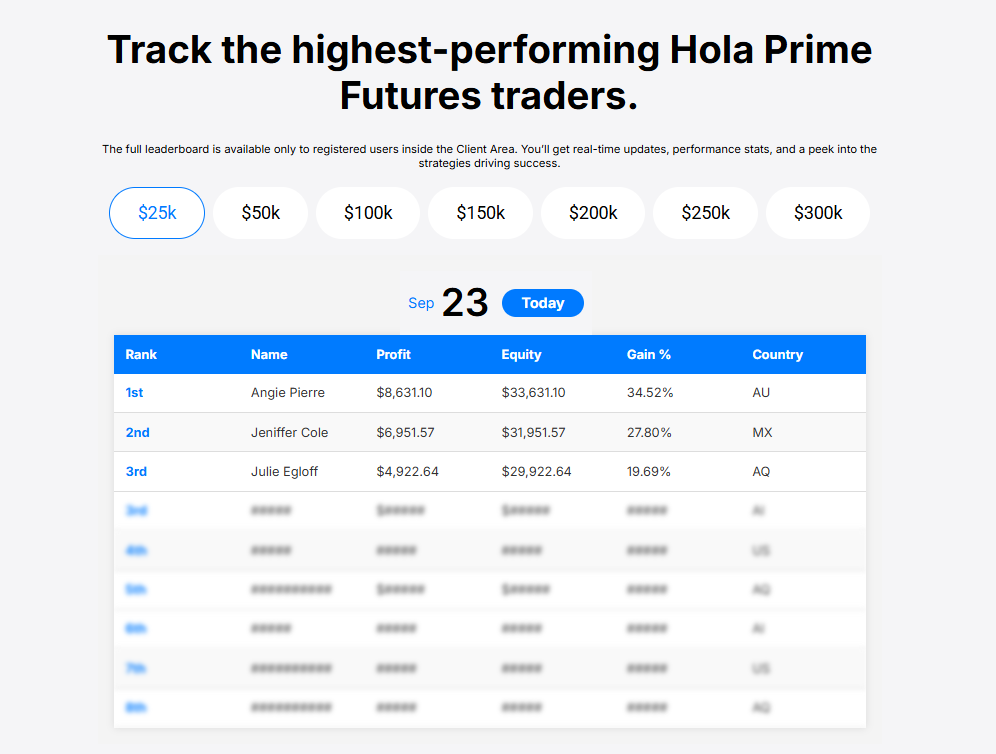The height and width of the screenshot is (754, 996).
Task: Switch to $300k account leaderboard
Action: 818,213
